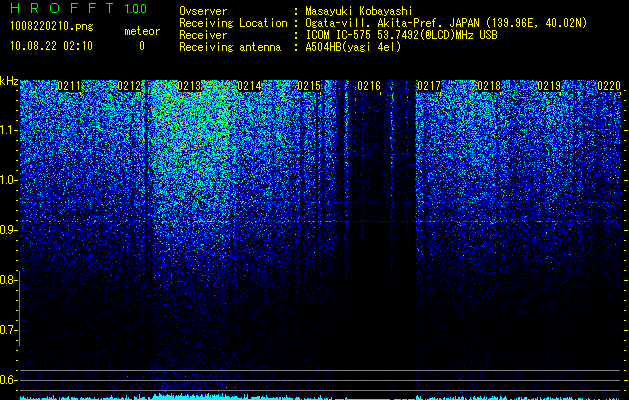This screenshot has height=400, width=629.
Task: Click the 0213 time marker
Action: point(189,86)
